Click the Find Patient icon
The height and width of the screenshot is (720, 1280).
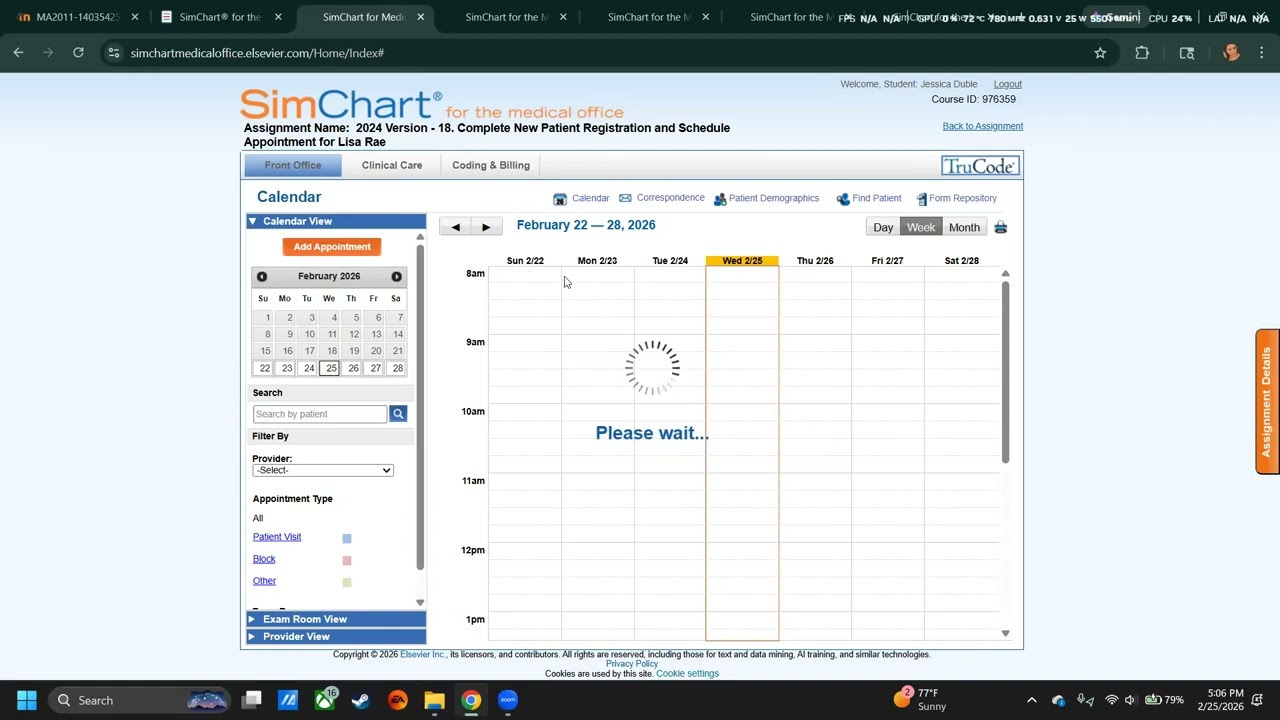843,199
